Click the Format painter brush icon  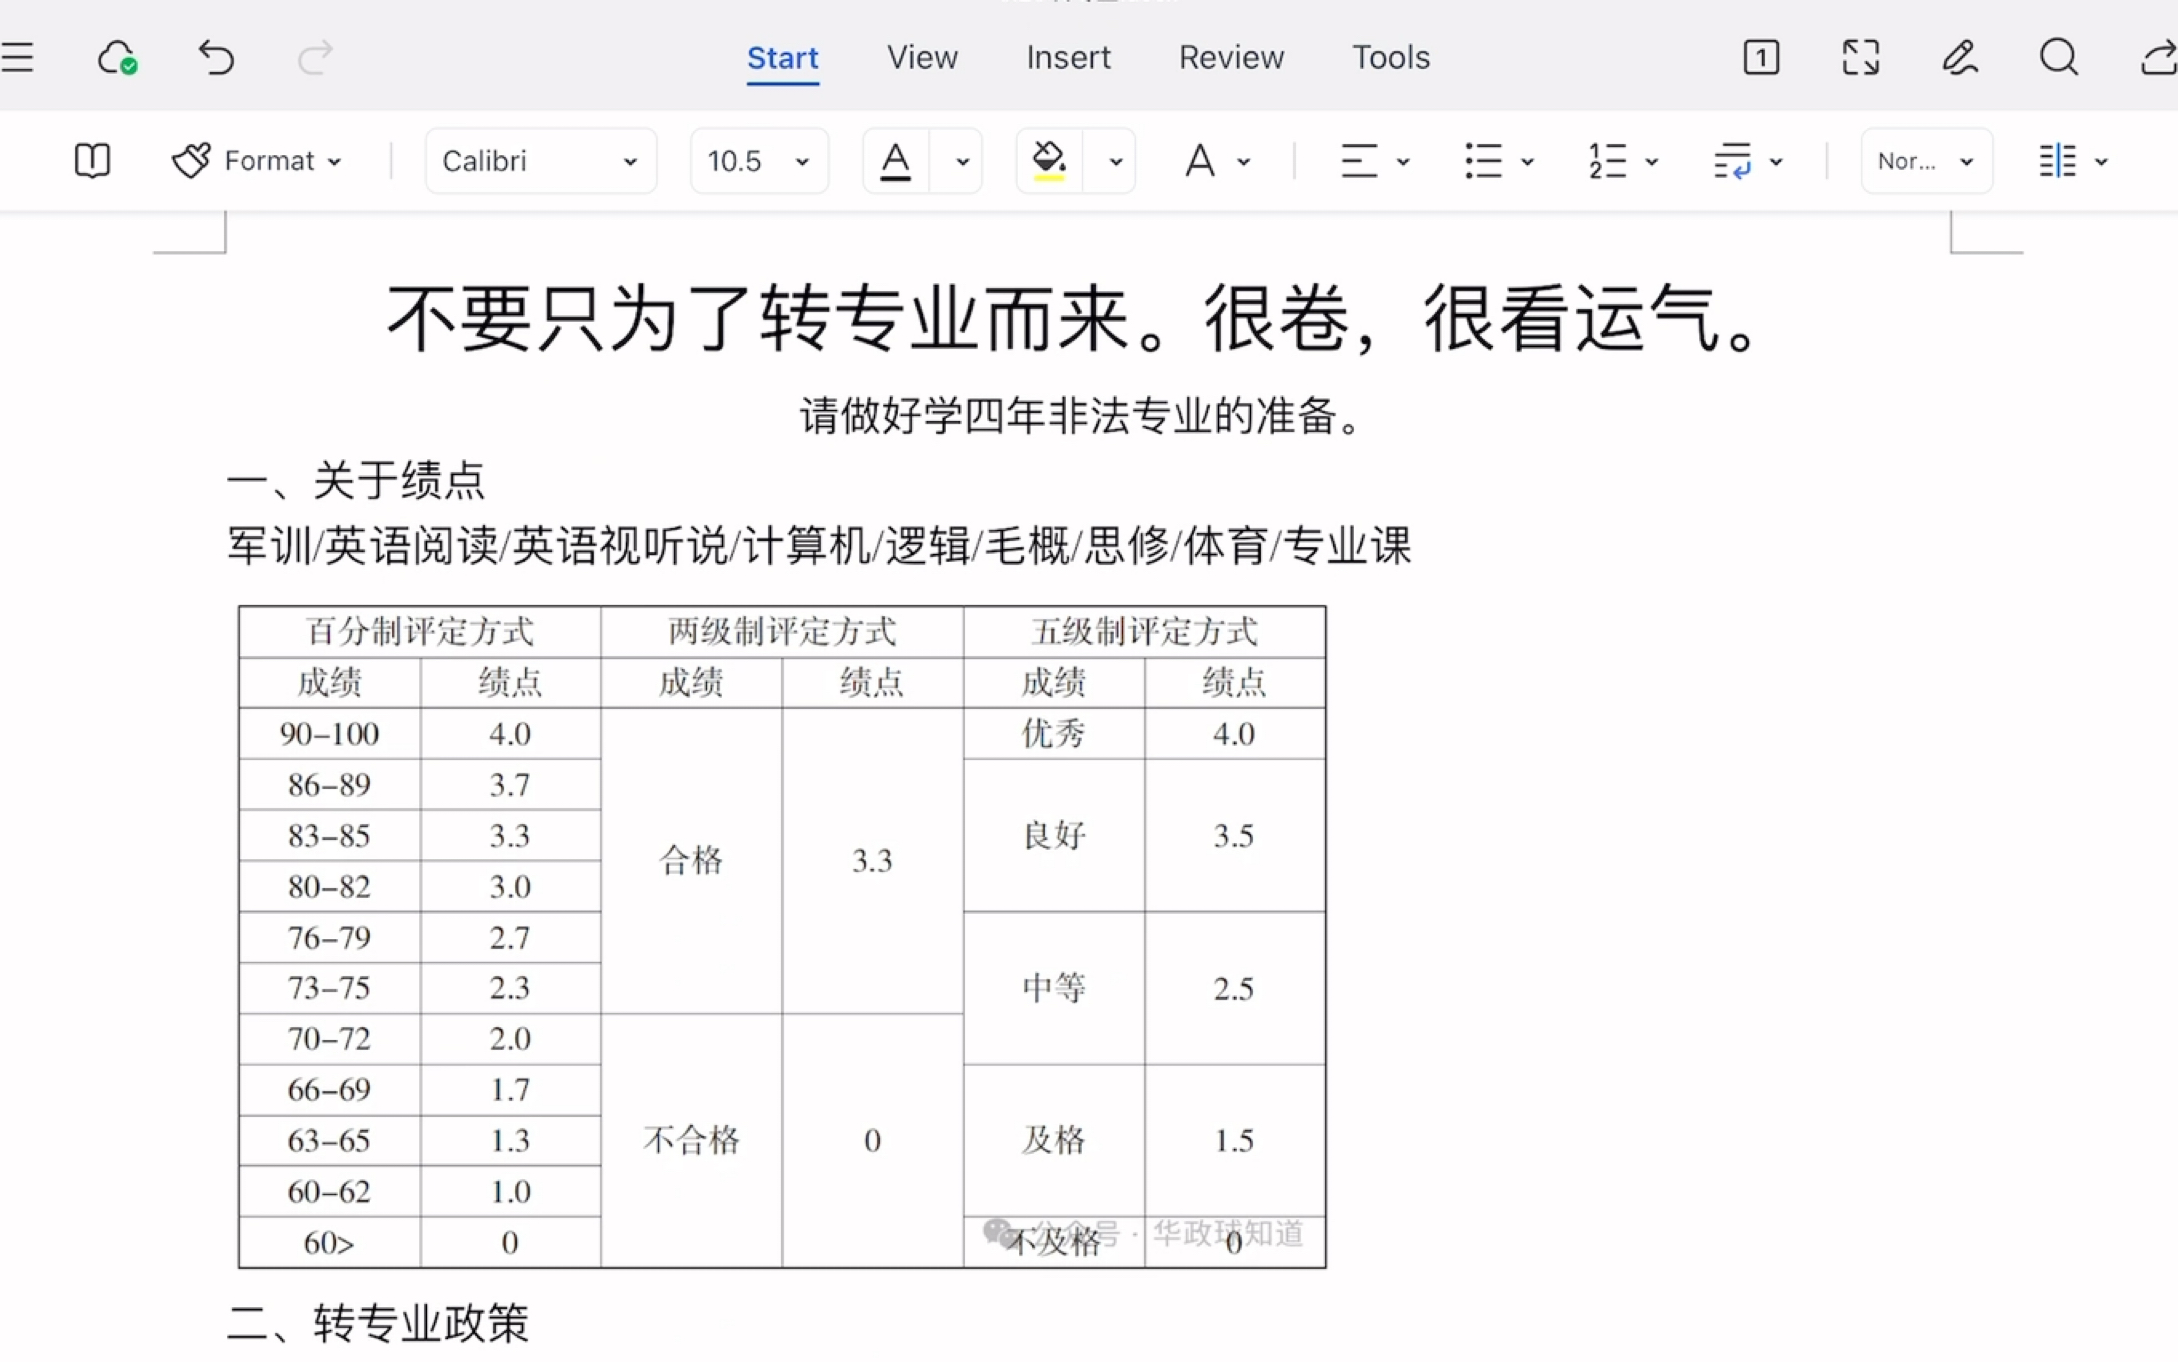(191, 160)
